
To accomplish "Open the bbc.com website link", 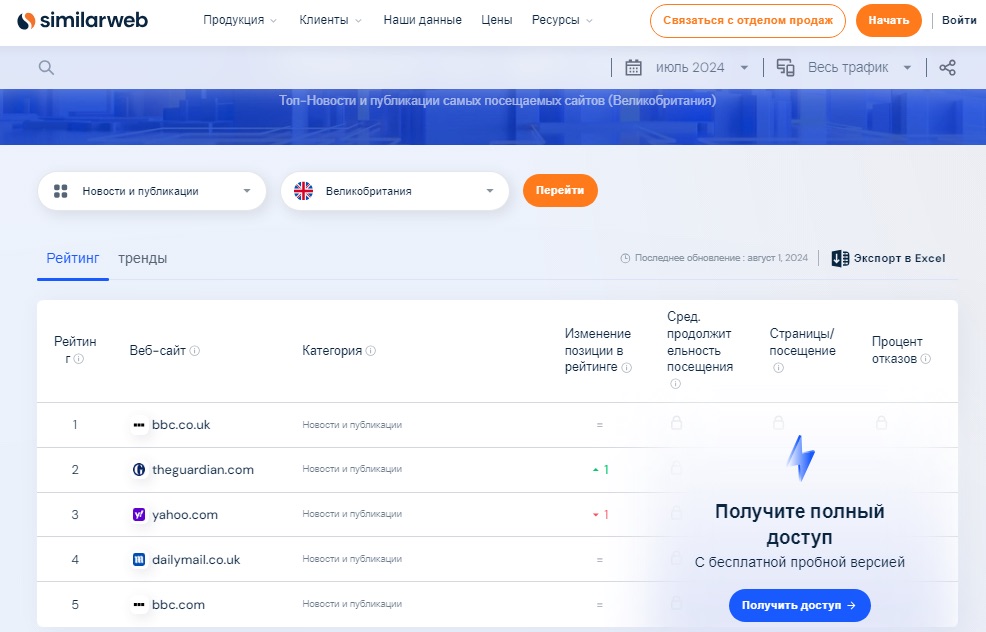I will pyautogui.click(x=179, y=604).
